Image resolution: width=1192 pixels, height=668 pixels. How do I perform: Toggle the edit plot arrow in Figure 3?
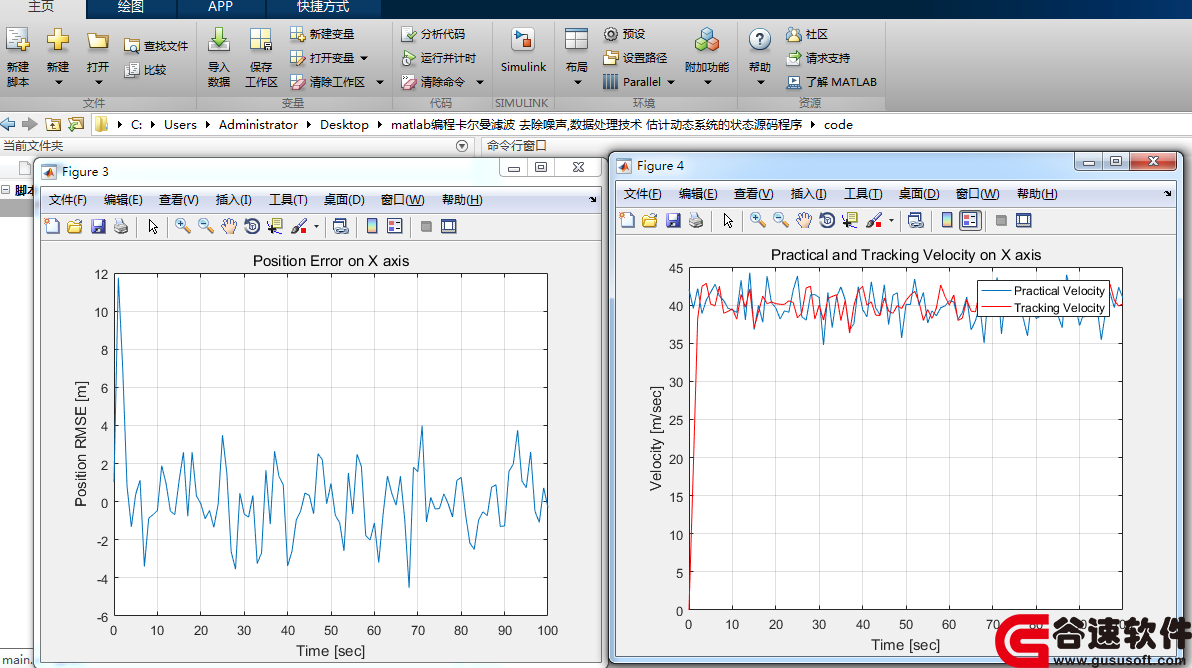(153, 226)
